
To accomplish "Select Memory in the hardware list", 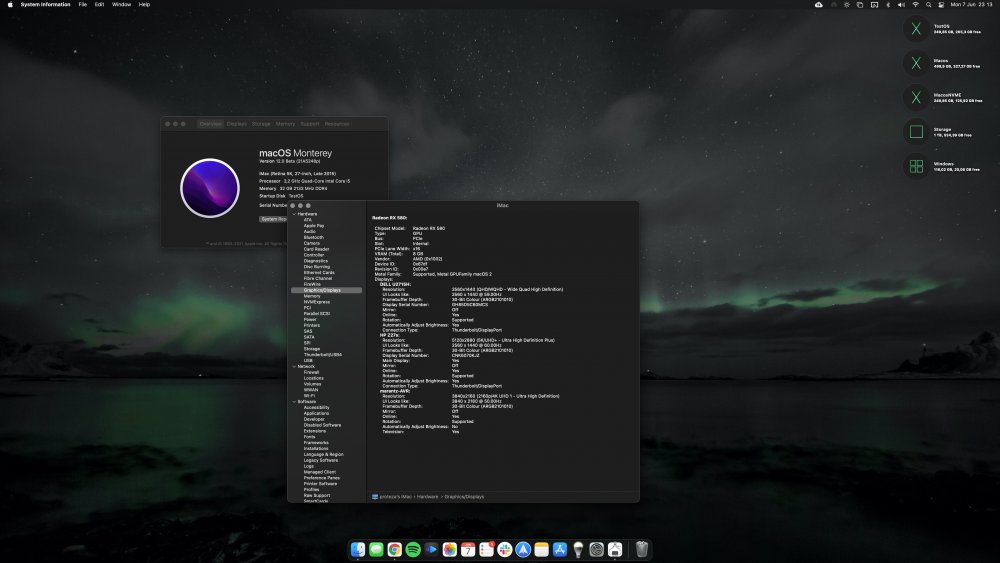I will coord(312,296).
